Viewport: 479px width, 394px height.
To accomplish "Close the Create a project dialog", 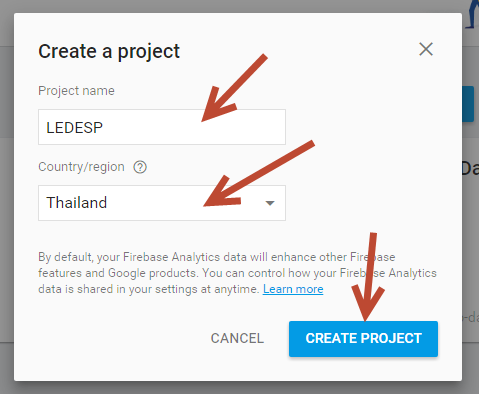I will [426, 49].
